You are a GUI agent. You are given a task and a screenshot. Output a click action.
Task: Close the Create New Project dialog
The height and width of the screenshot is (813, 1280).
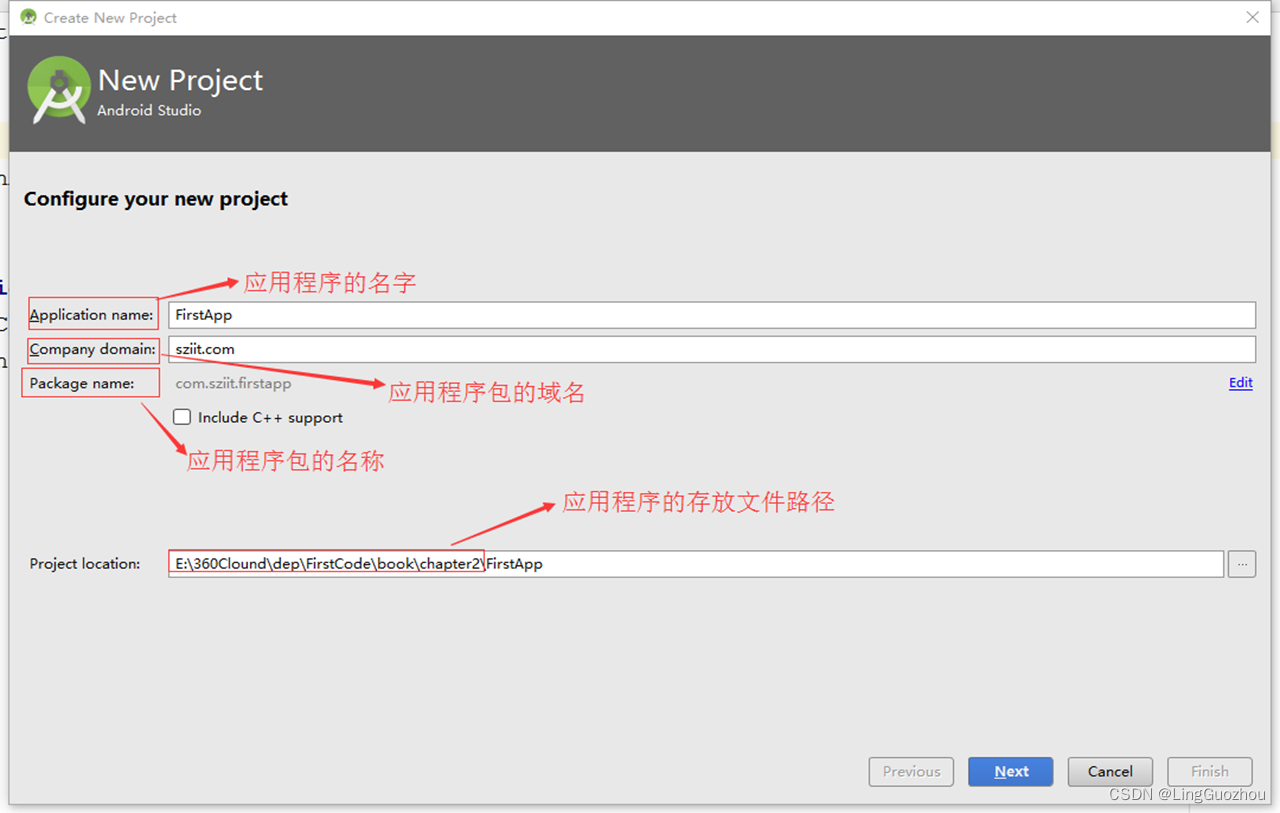[x=1252, y=17]
